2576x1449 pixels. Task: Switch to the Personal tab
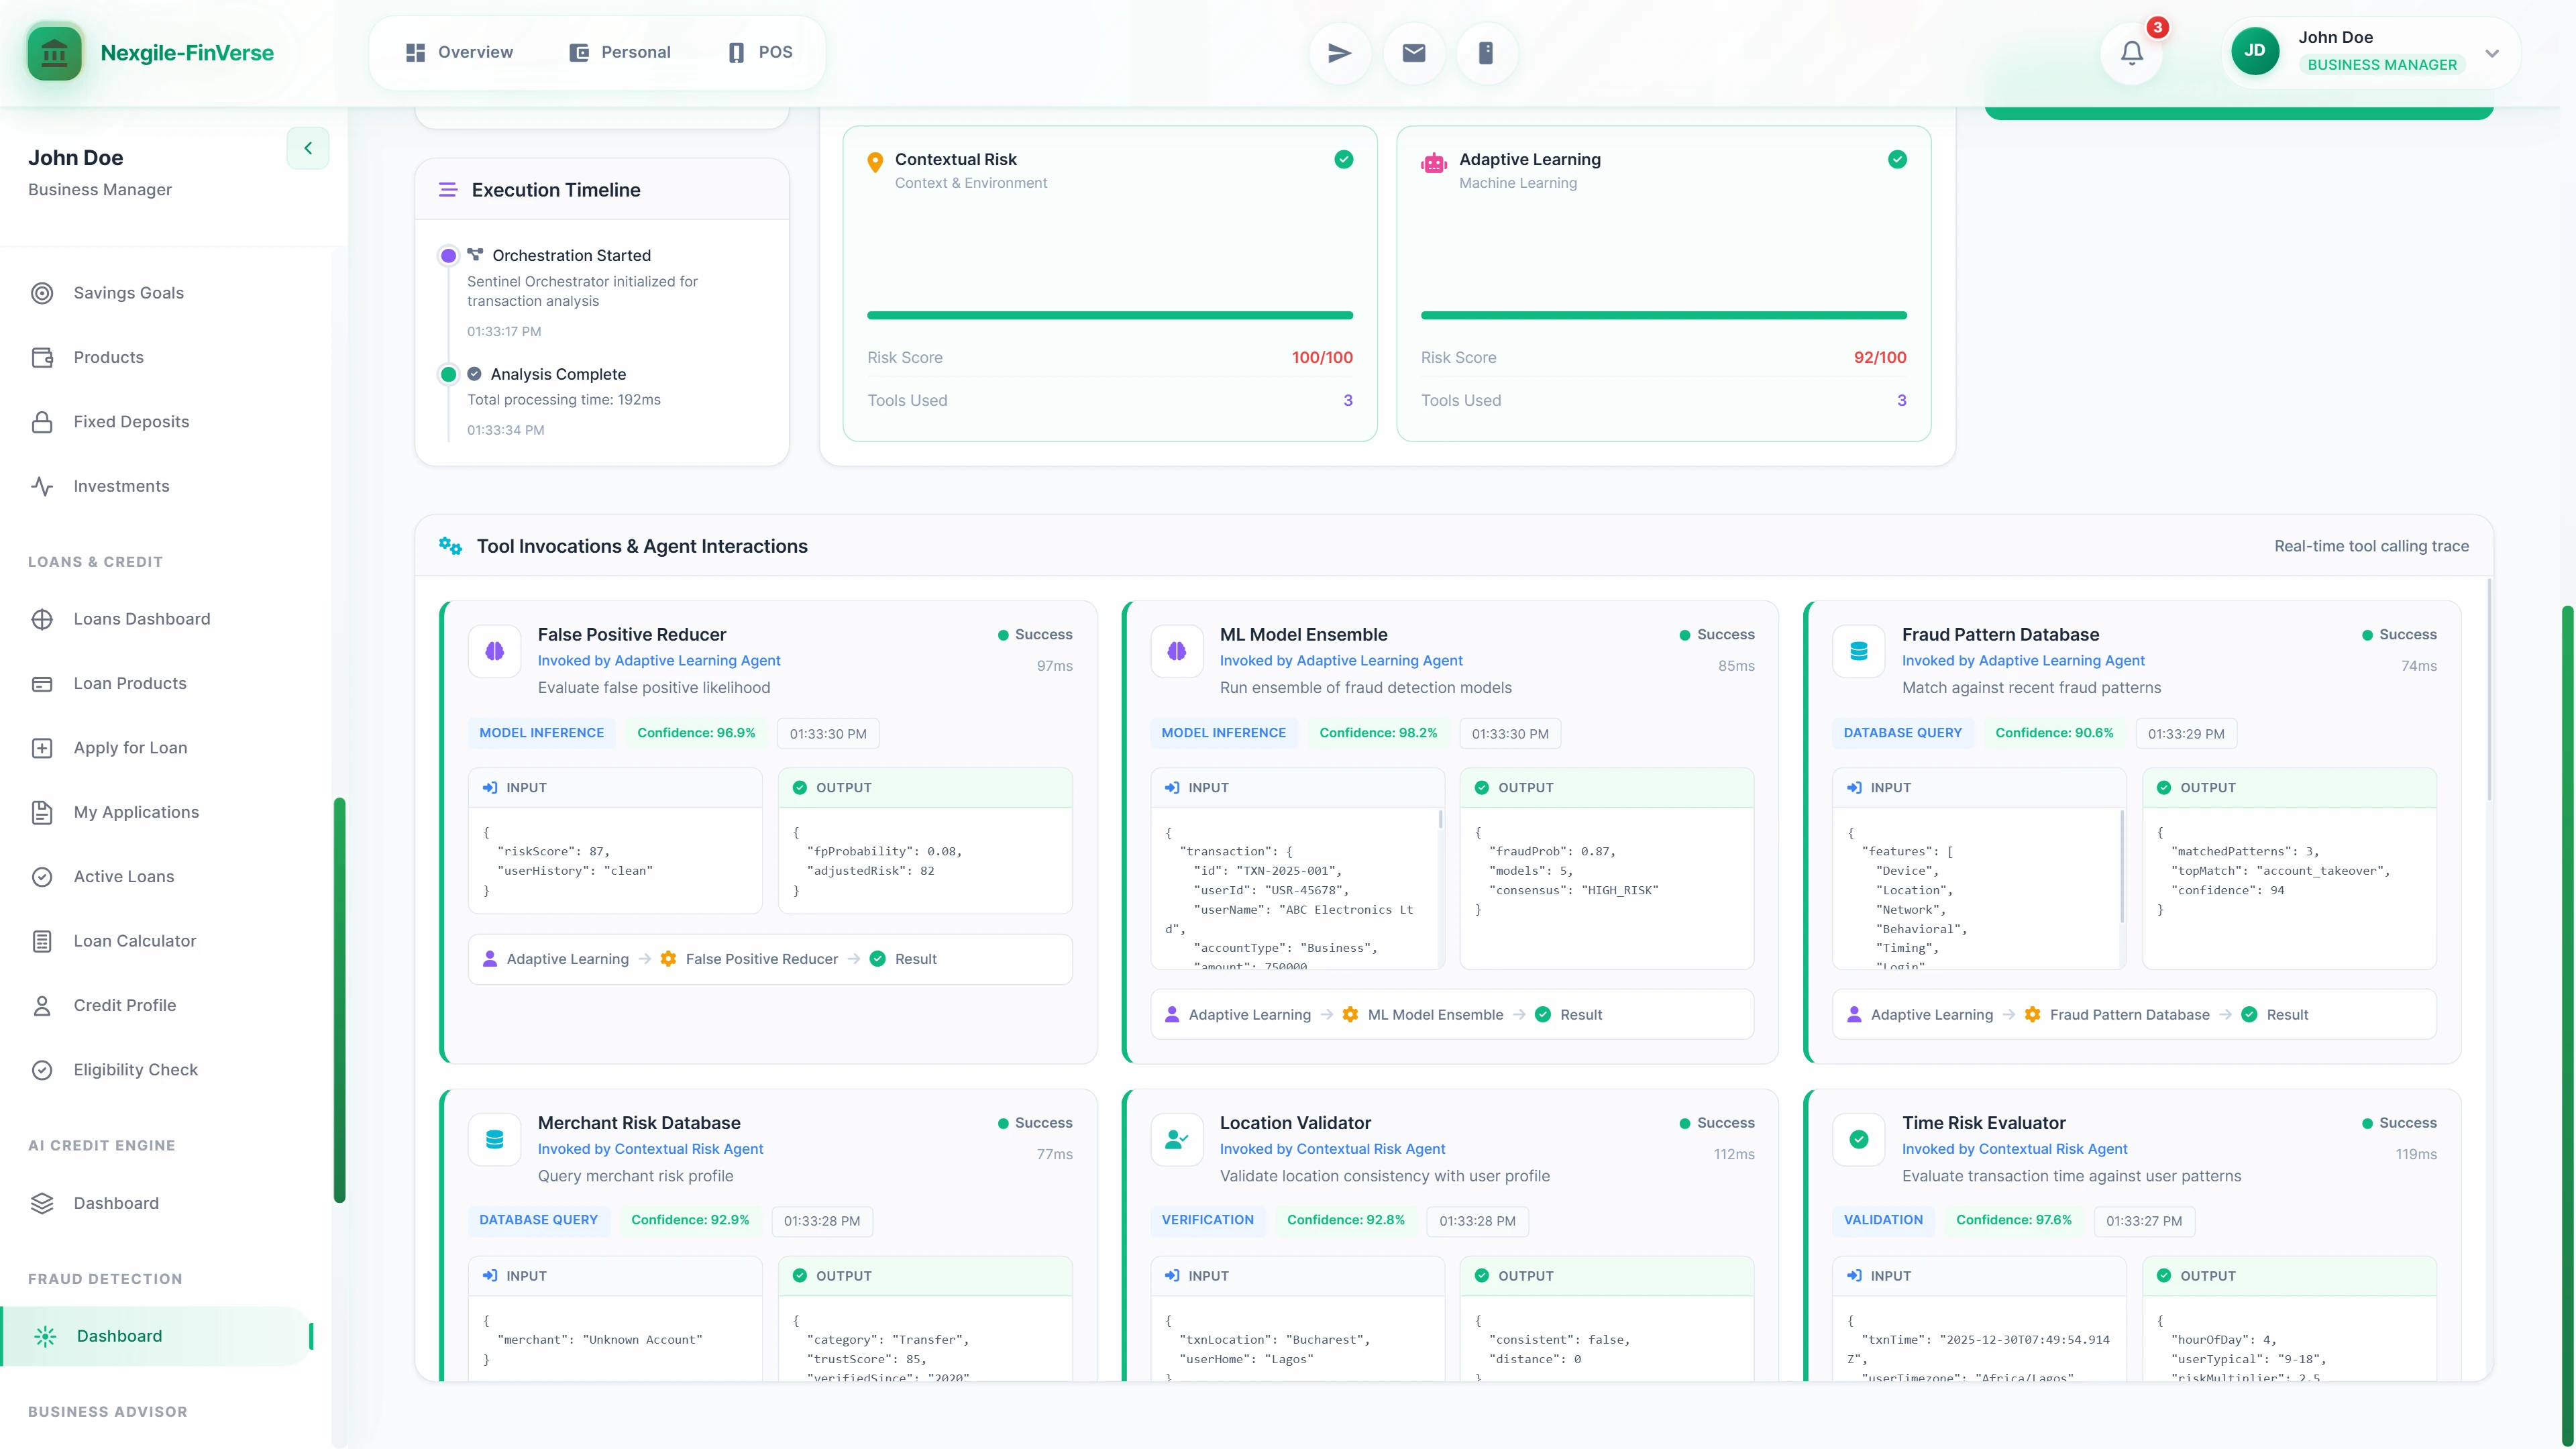(x=619, y=51)
